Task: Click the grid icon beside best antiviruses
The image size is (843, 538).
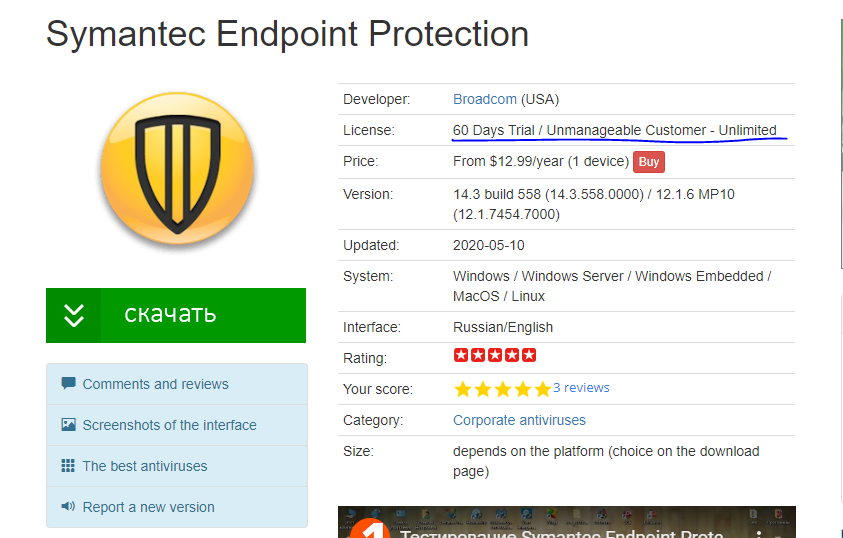Action: point(68,466)
